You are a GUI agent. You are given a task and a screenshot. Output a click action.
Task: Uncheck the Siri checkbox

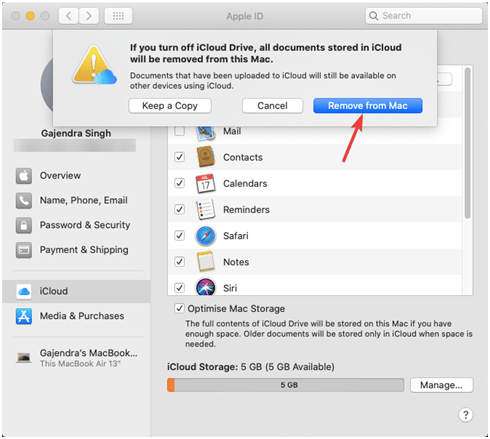[x=179, y=287]
